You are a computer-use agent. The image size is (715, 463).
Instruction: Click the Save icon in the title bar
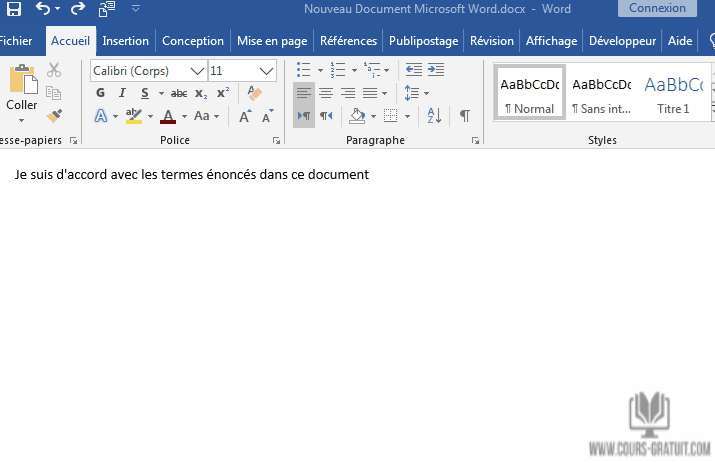[x=12, y=9]
